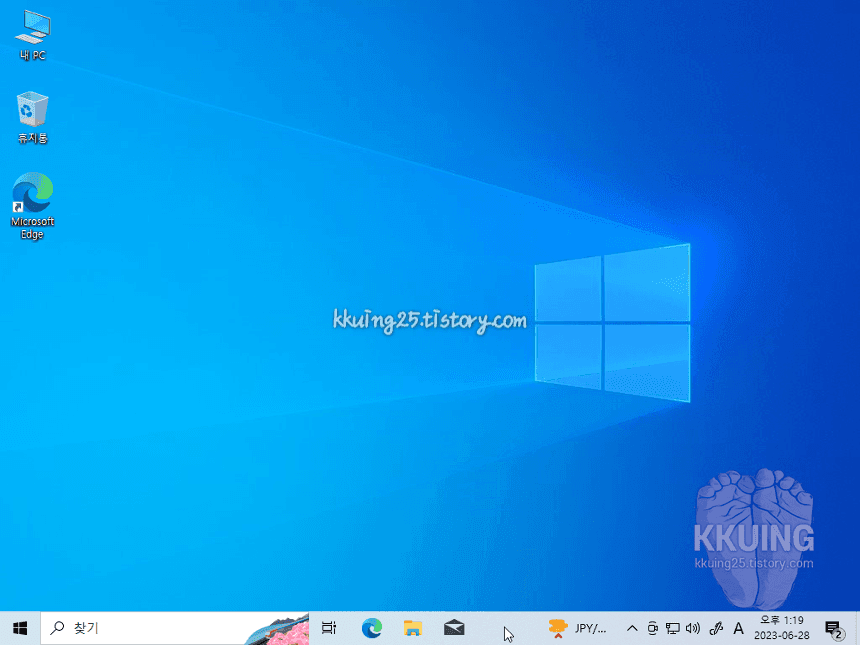860x645 pixels.
Task: Open the volume speaker control
Action: pos(693,629)
